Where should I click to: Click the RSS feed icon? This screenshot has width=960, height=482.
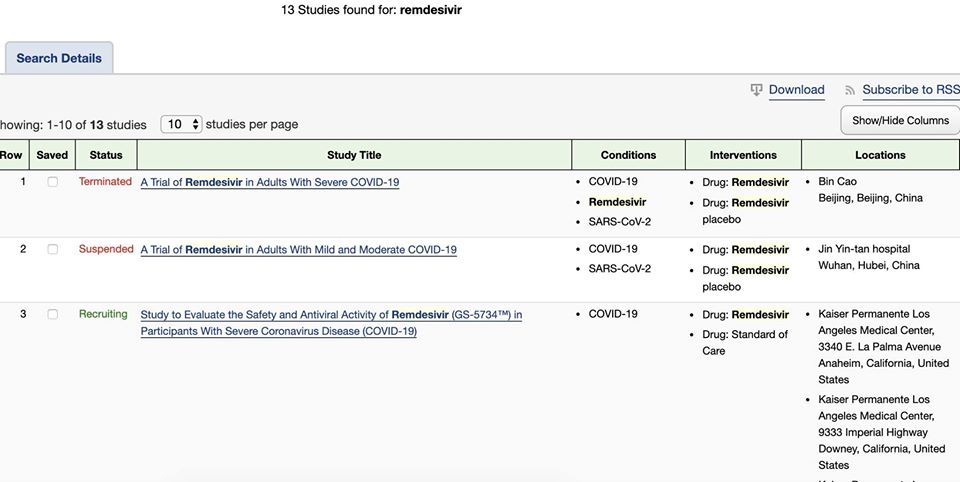coord(850,91)
